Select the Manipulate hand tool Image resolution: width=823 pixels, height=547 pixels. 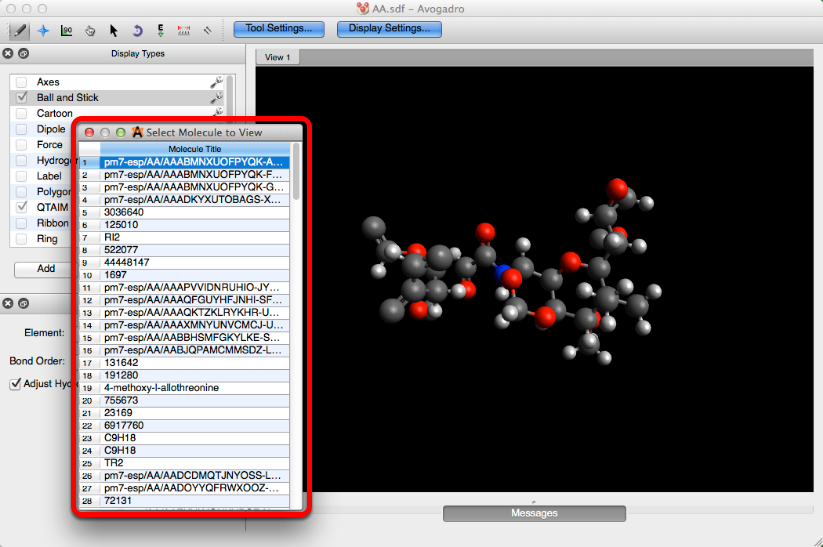(90, 30)
